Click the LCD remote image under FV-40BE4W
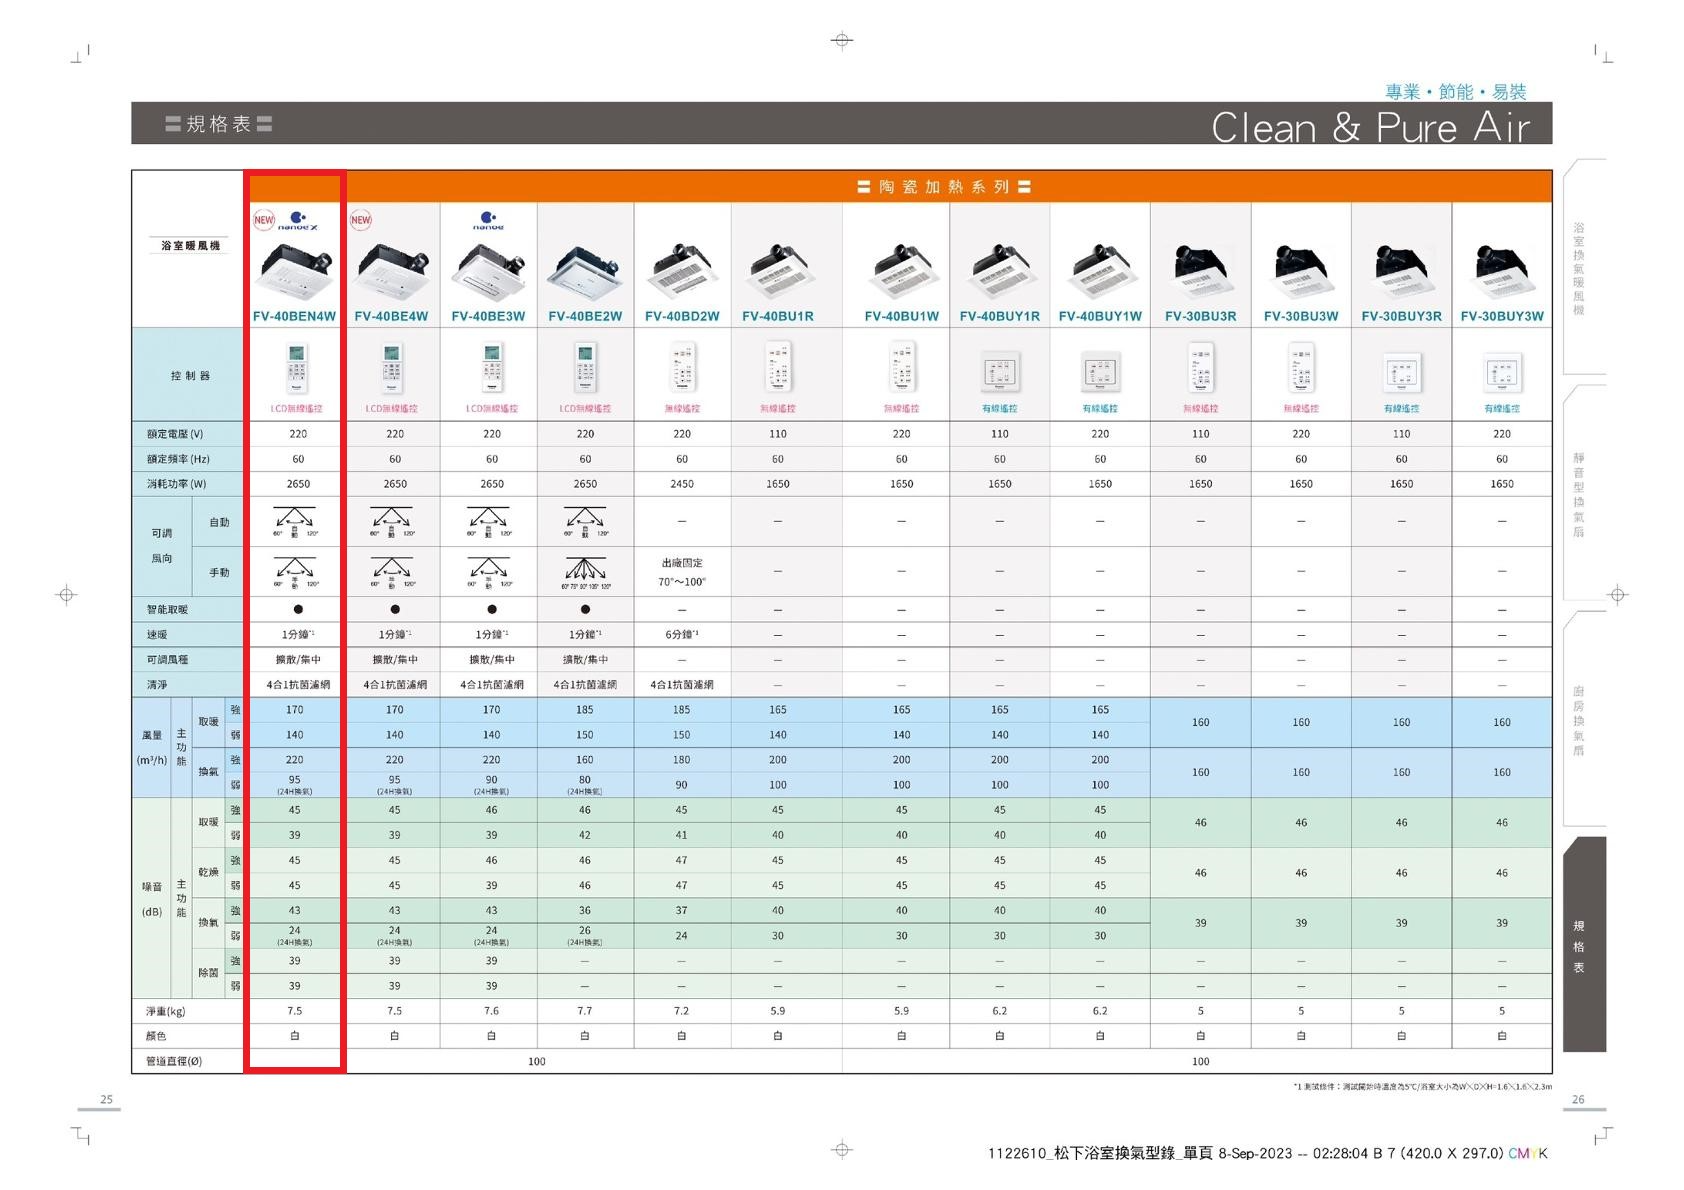The height and width of the screenshot is (1190, 1684). tap(392, 368)
